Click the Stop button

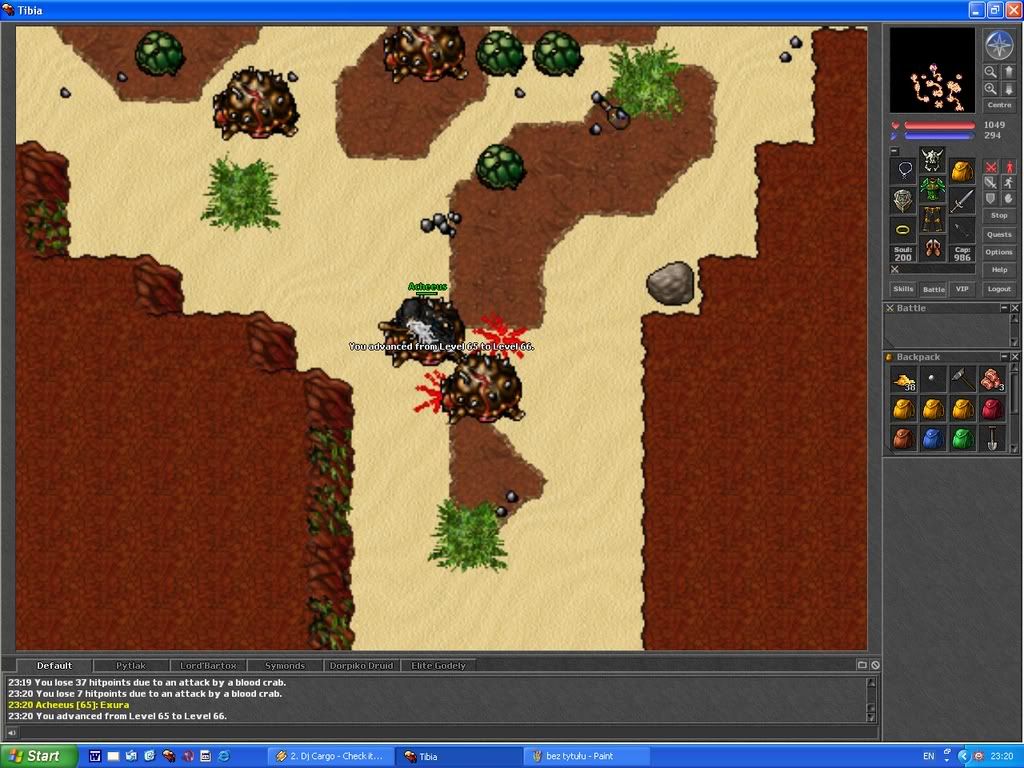pyautogui.click(x=999, y=216)
